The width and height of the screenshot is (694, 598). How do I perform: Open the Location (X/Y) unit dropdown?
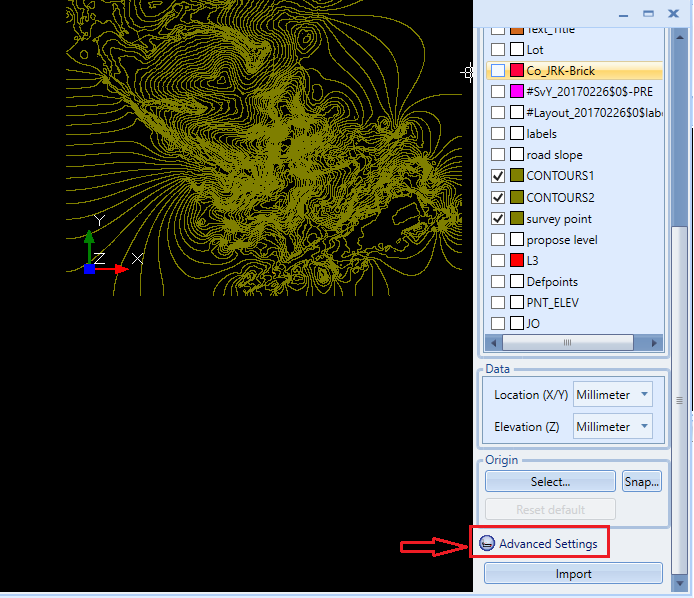point(613,394)
